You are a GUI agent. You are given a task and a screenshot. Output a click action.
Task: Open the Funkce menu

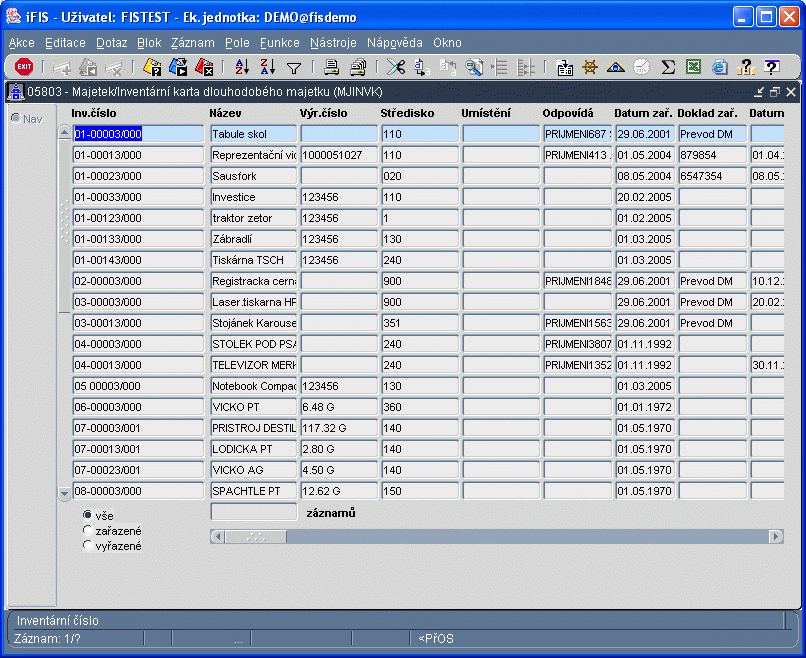tap(280, 43)
